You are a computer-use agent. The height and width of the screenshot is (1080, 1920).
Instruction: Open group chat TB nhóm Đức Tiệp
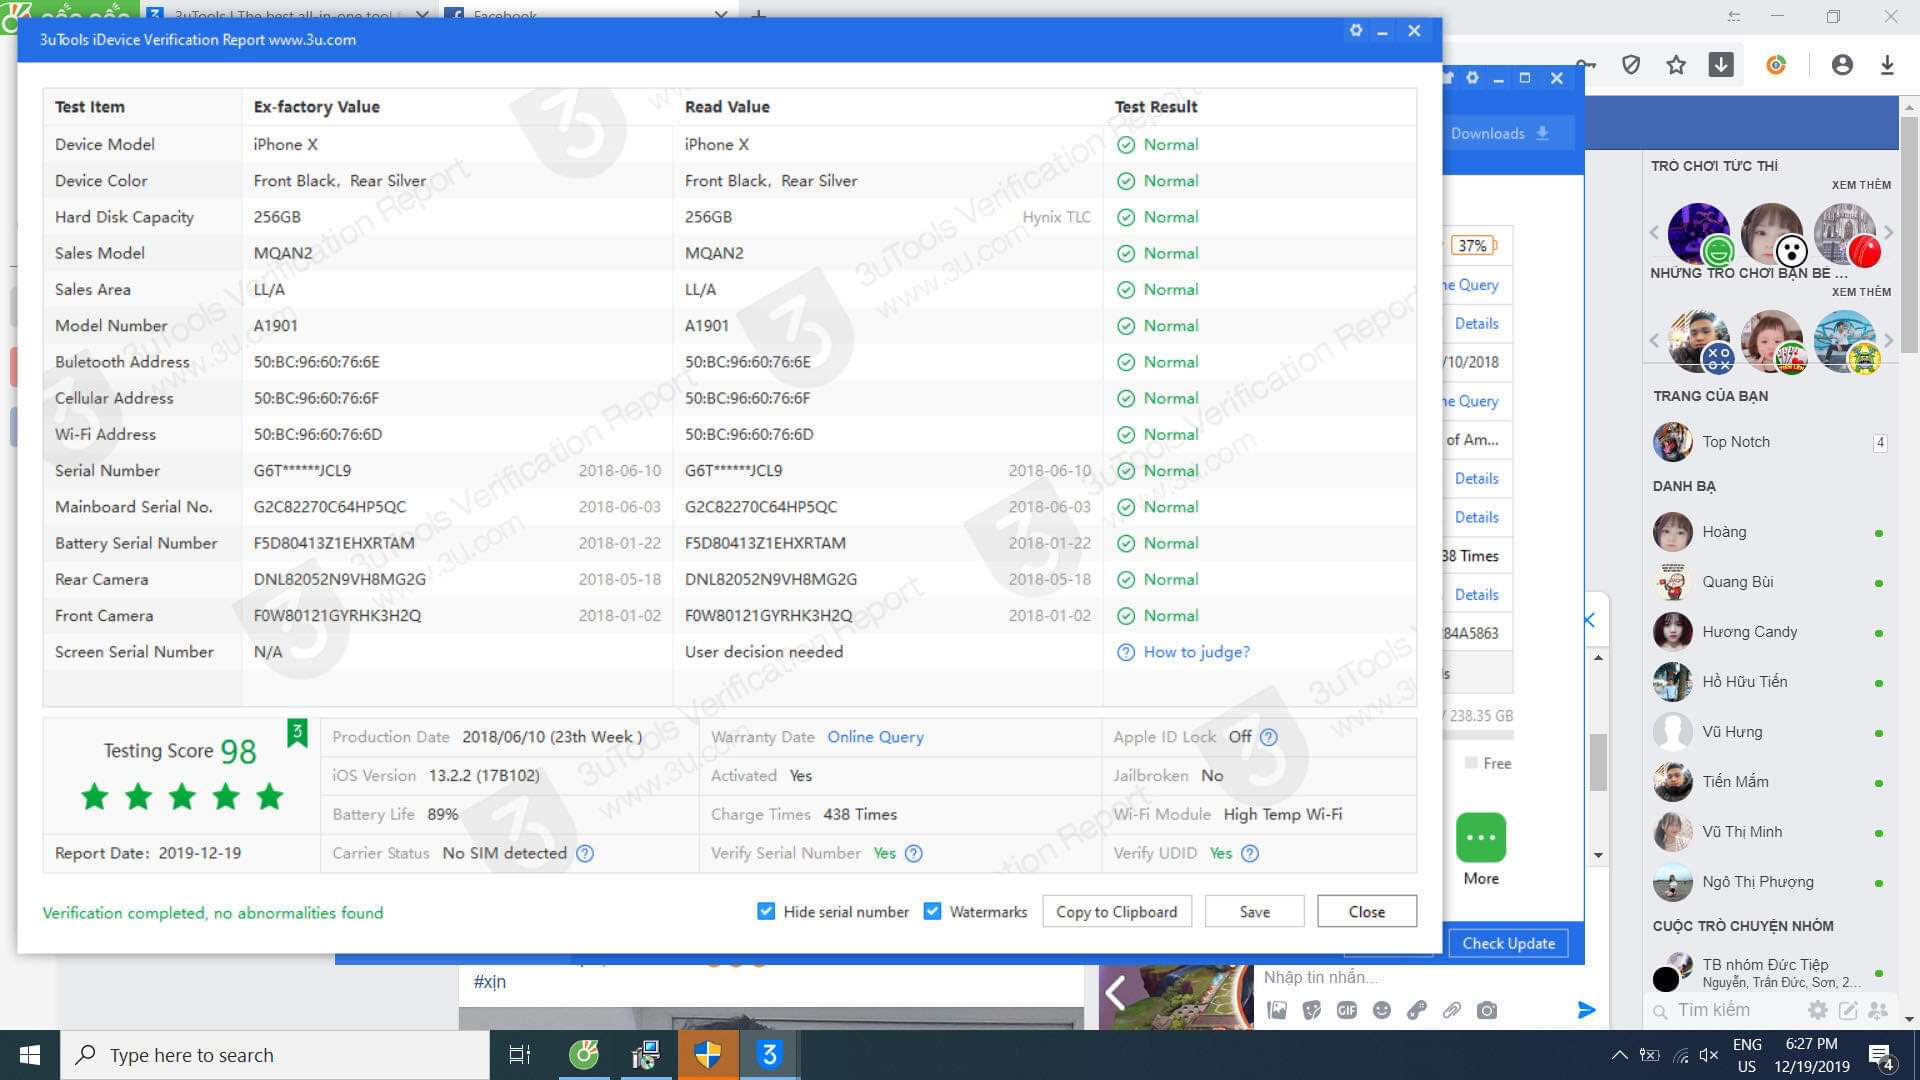pos(1770,972)
